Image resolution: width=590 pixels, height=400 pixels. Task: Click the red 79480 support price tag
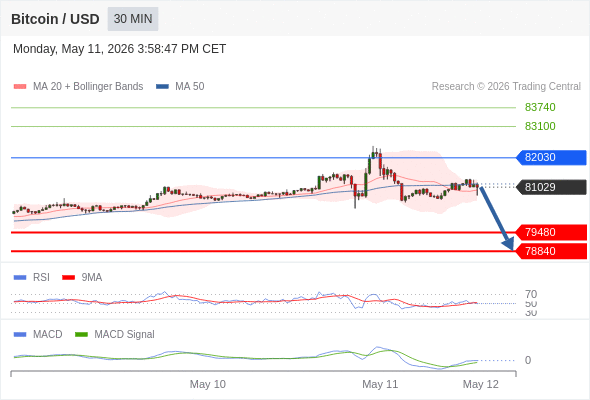pos(552,232)
